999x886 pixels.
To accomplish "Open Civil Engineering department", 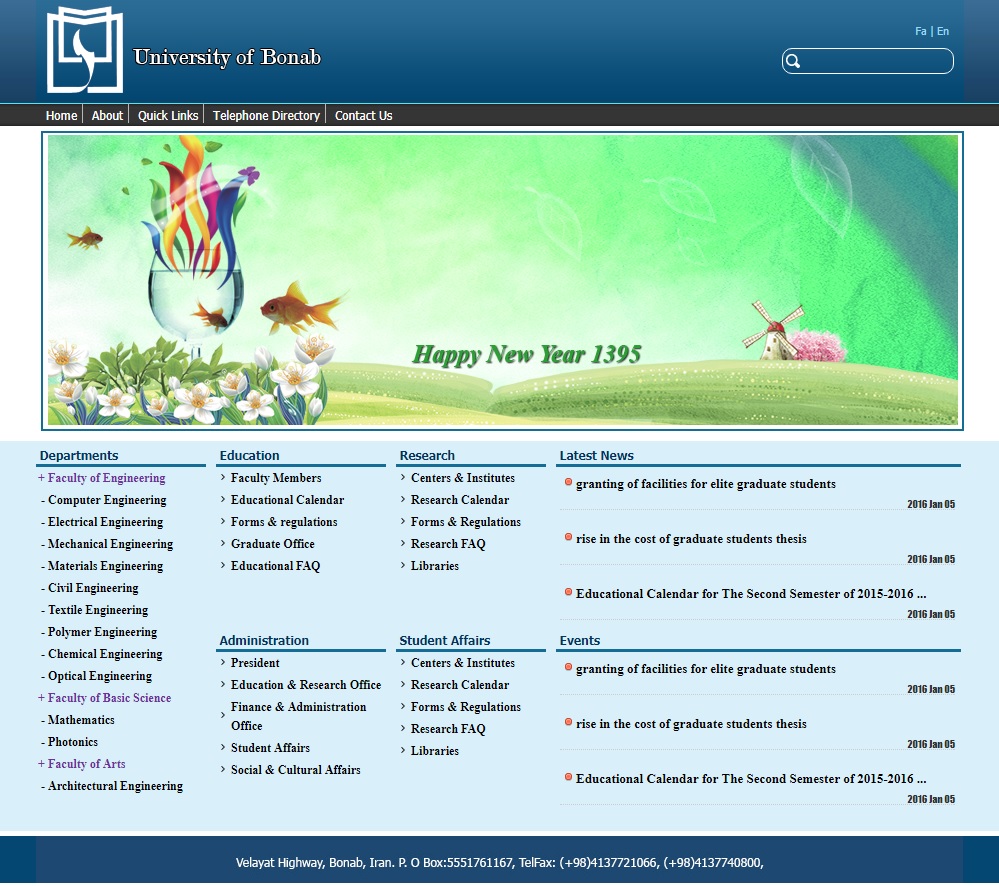I will pos(93,588).
